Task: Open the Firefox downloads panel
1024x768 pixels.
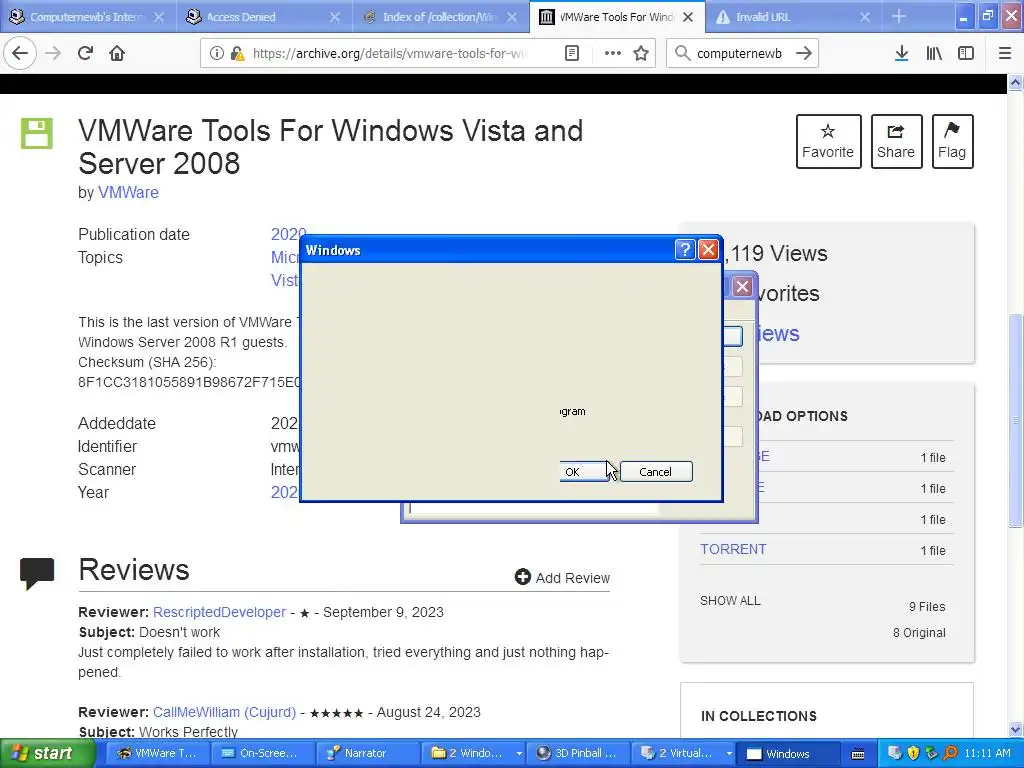Action: (902, 53)
